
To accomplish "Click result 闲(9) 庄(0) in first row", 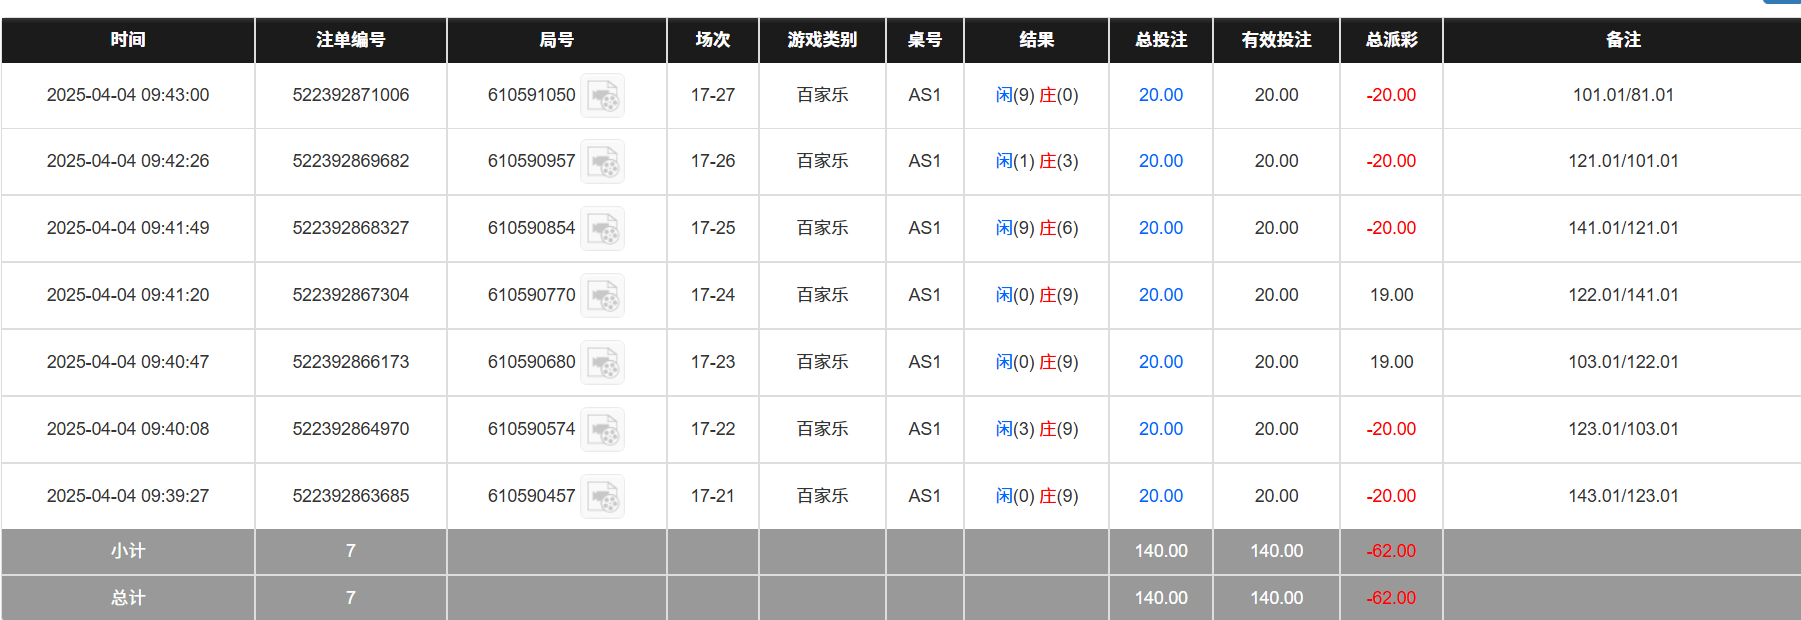I will [x=1036, y=95].
